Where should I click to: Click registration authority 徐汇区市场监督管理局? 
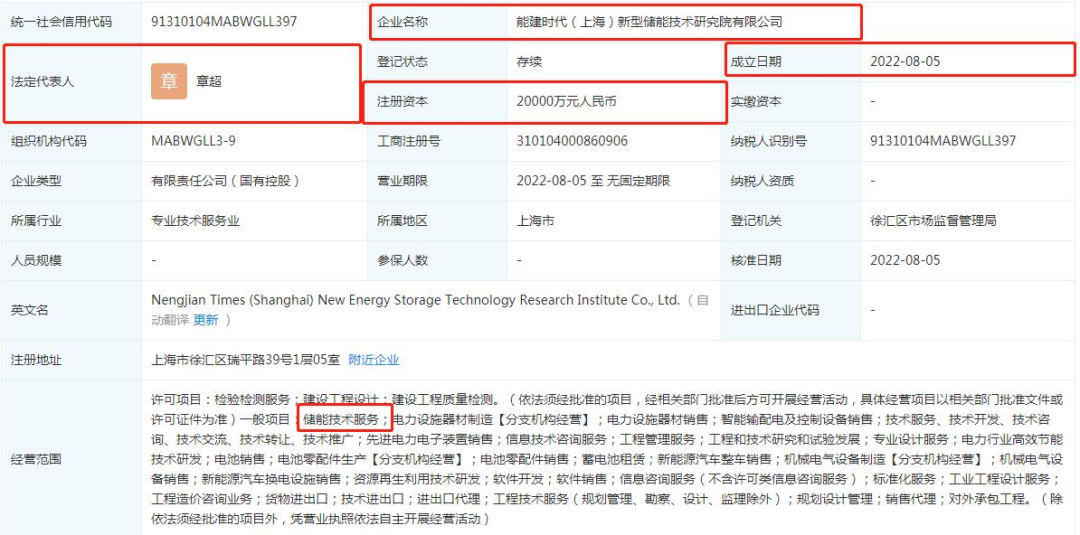coord(933,221)
